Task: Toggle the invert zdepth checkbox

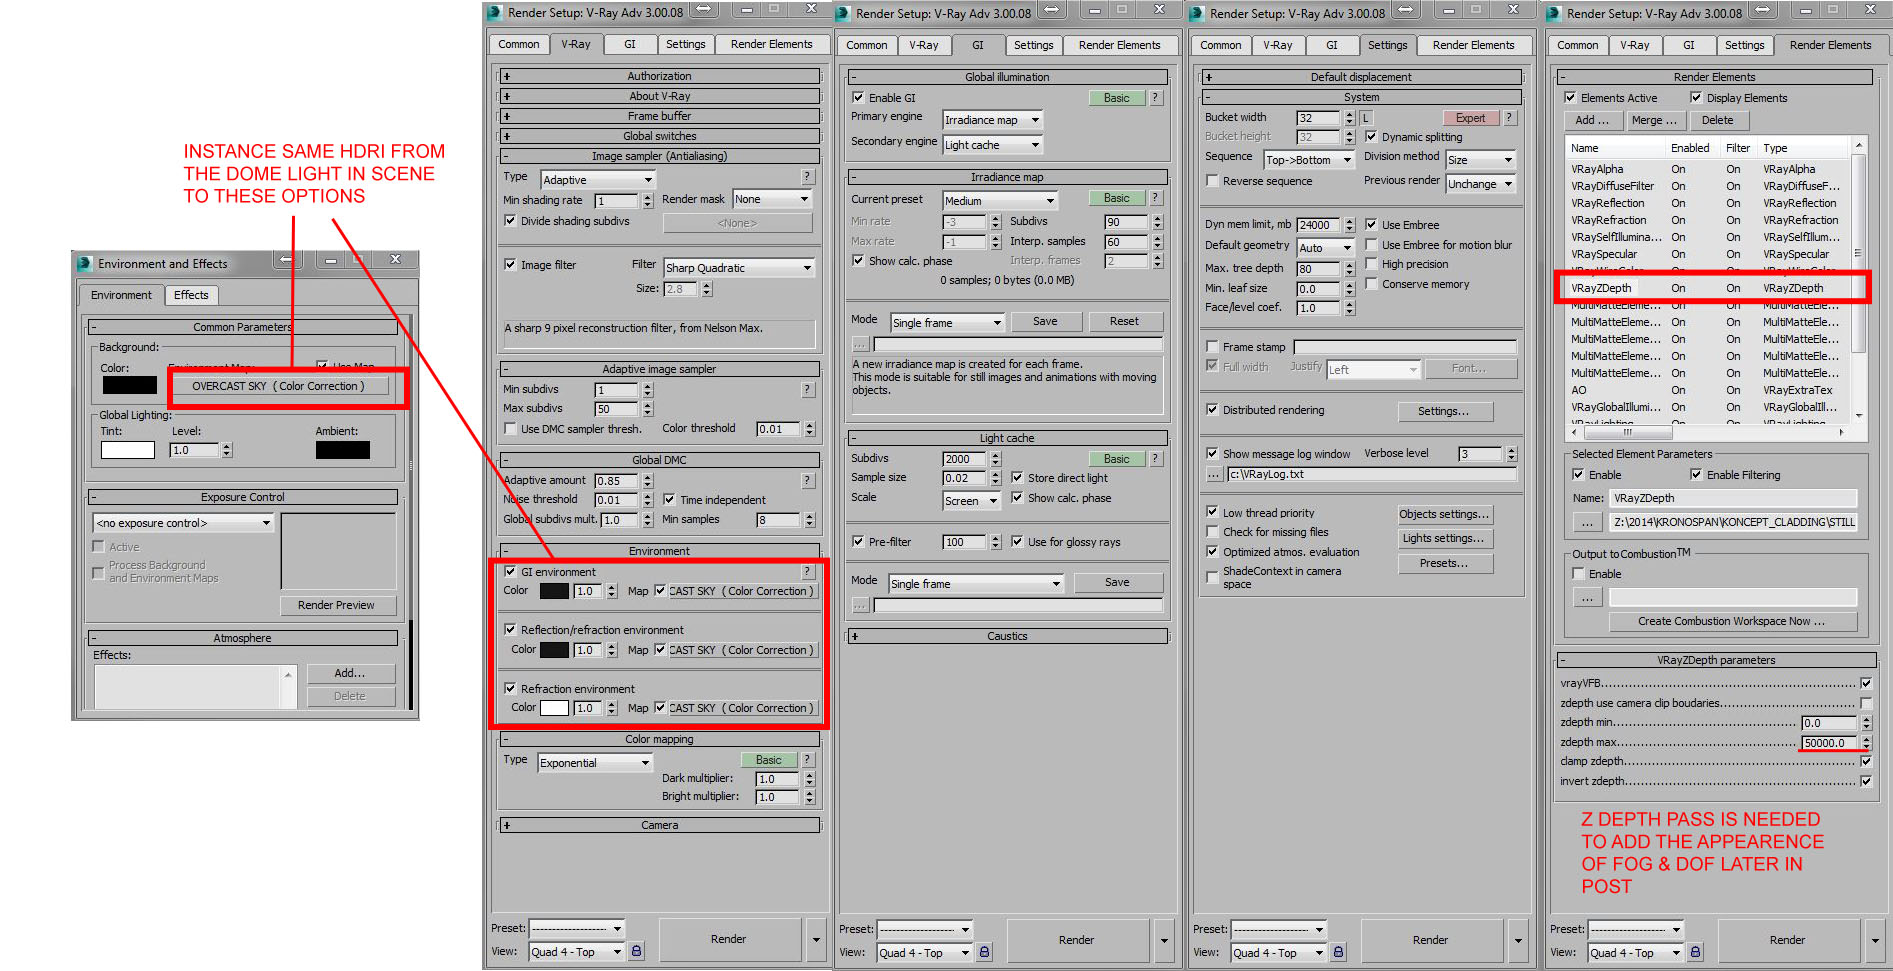Action: [x=1866, y=781]
